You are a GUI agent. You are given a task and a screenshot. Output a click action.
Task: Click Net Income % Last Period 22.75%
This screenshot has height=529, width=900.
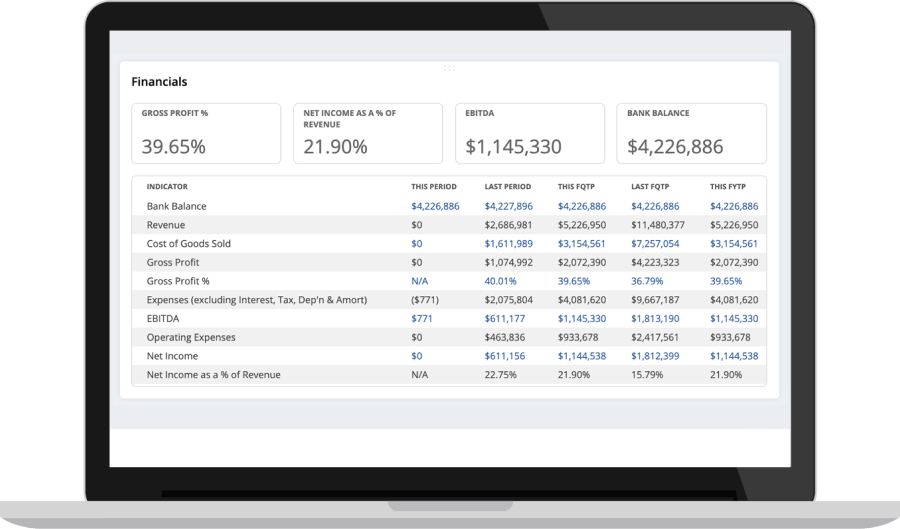pos(501,375)
